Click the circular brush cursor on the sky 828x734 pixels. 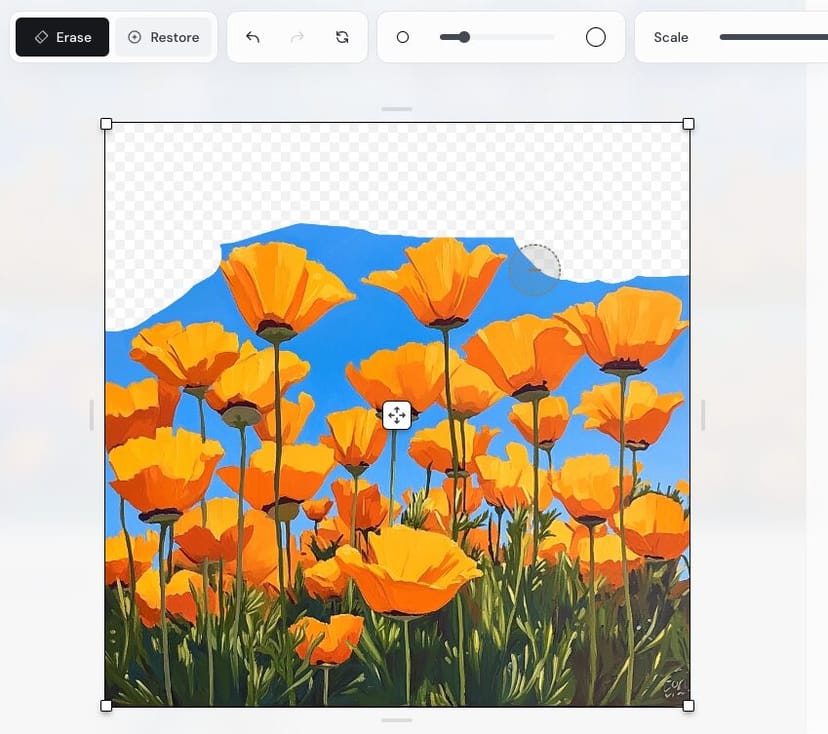coord(535,270)
